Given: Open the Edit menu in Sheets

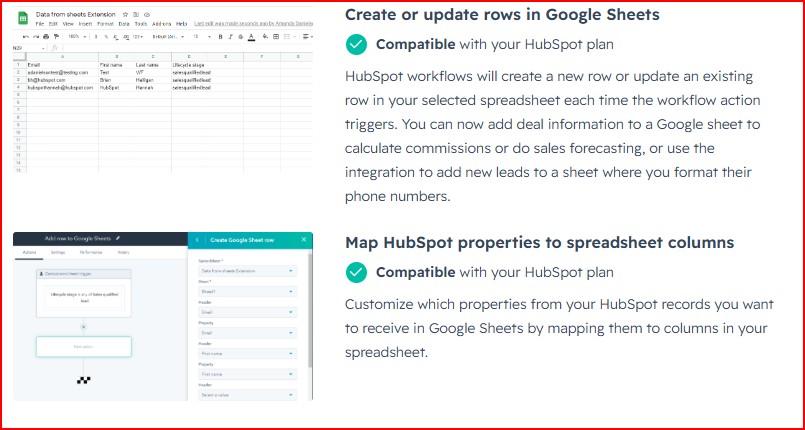Looking at the screenshot, I should click(x=53, y=24).
